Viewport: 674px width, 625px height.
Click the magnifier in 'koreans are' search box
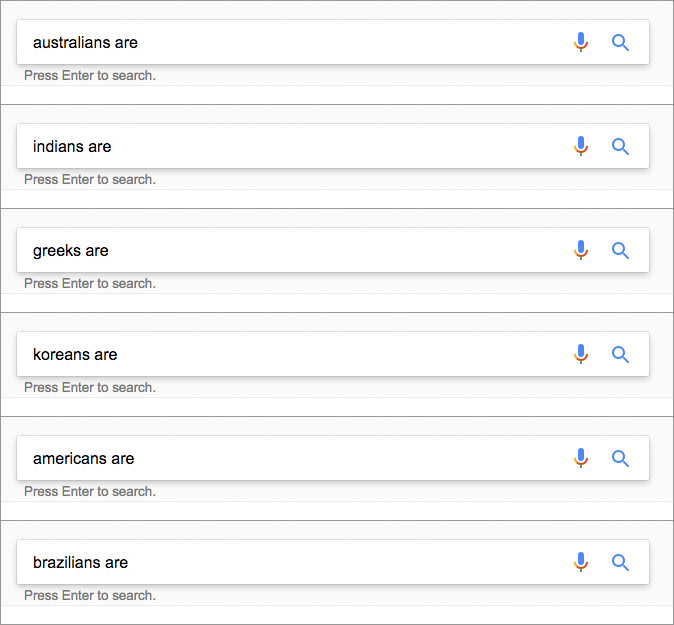620,355
